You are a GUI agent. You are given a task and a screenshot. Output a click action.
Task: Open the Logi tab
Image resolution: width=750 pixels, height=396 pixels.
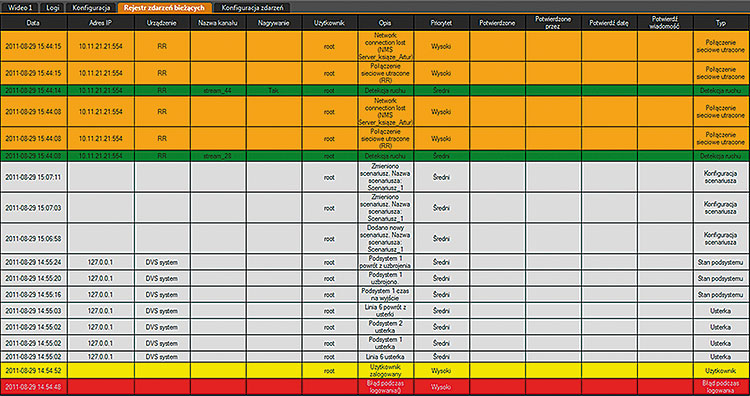tap(53, 8)
